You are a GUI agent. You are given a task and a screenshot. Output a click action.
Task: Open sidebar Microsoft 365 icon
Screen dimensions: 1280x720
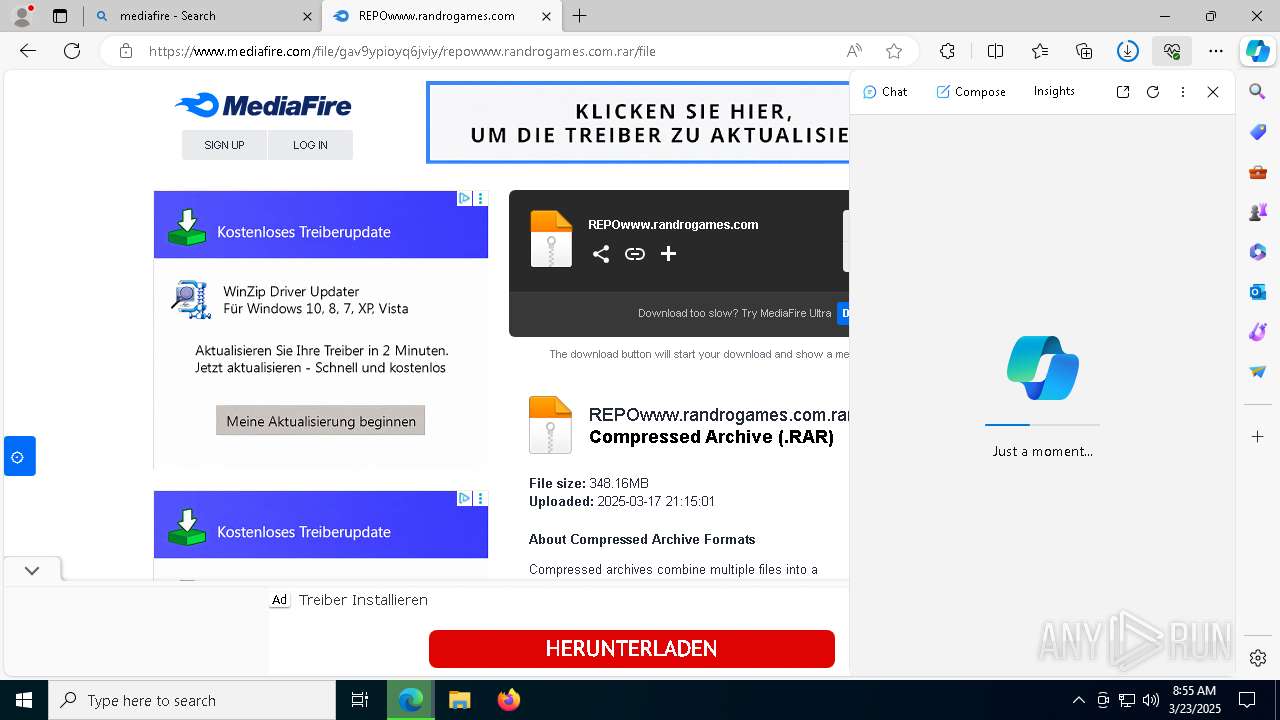[x=1258, y=252]
